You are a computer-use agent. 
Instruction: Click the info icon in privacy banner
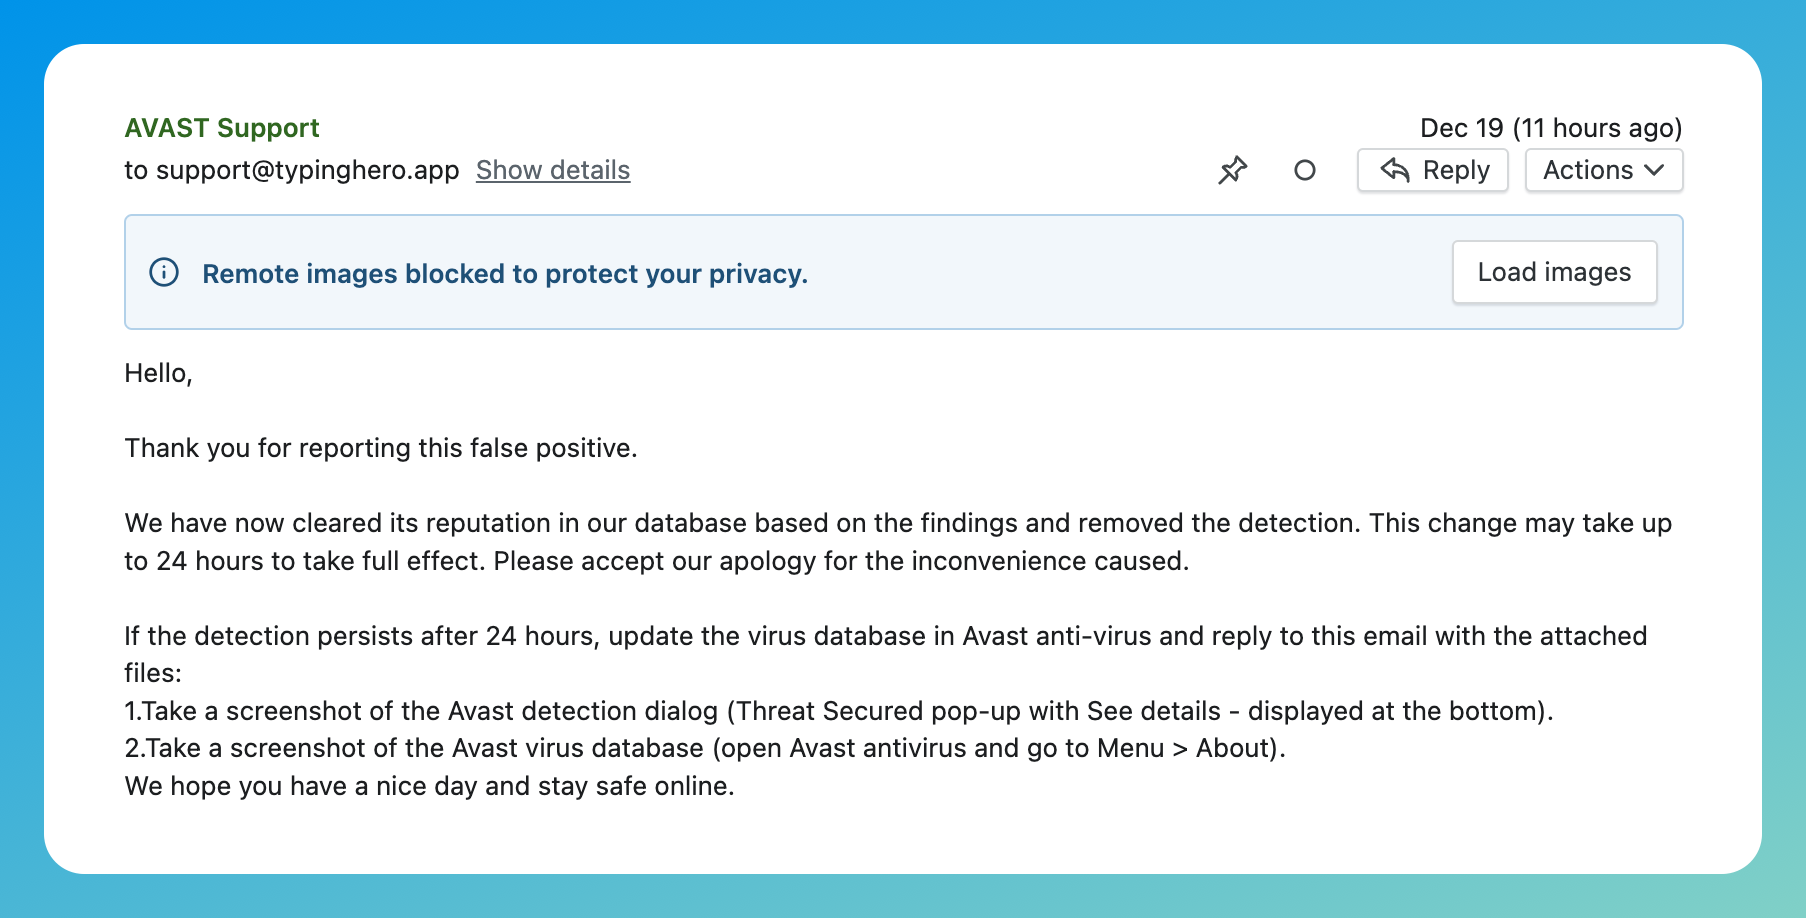point(164,272)
